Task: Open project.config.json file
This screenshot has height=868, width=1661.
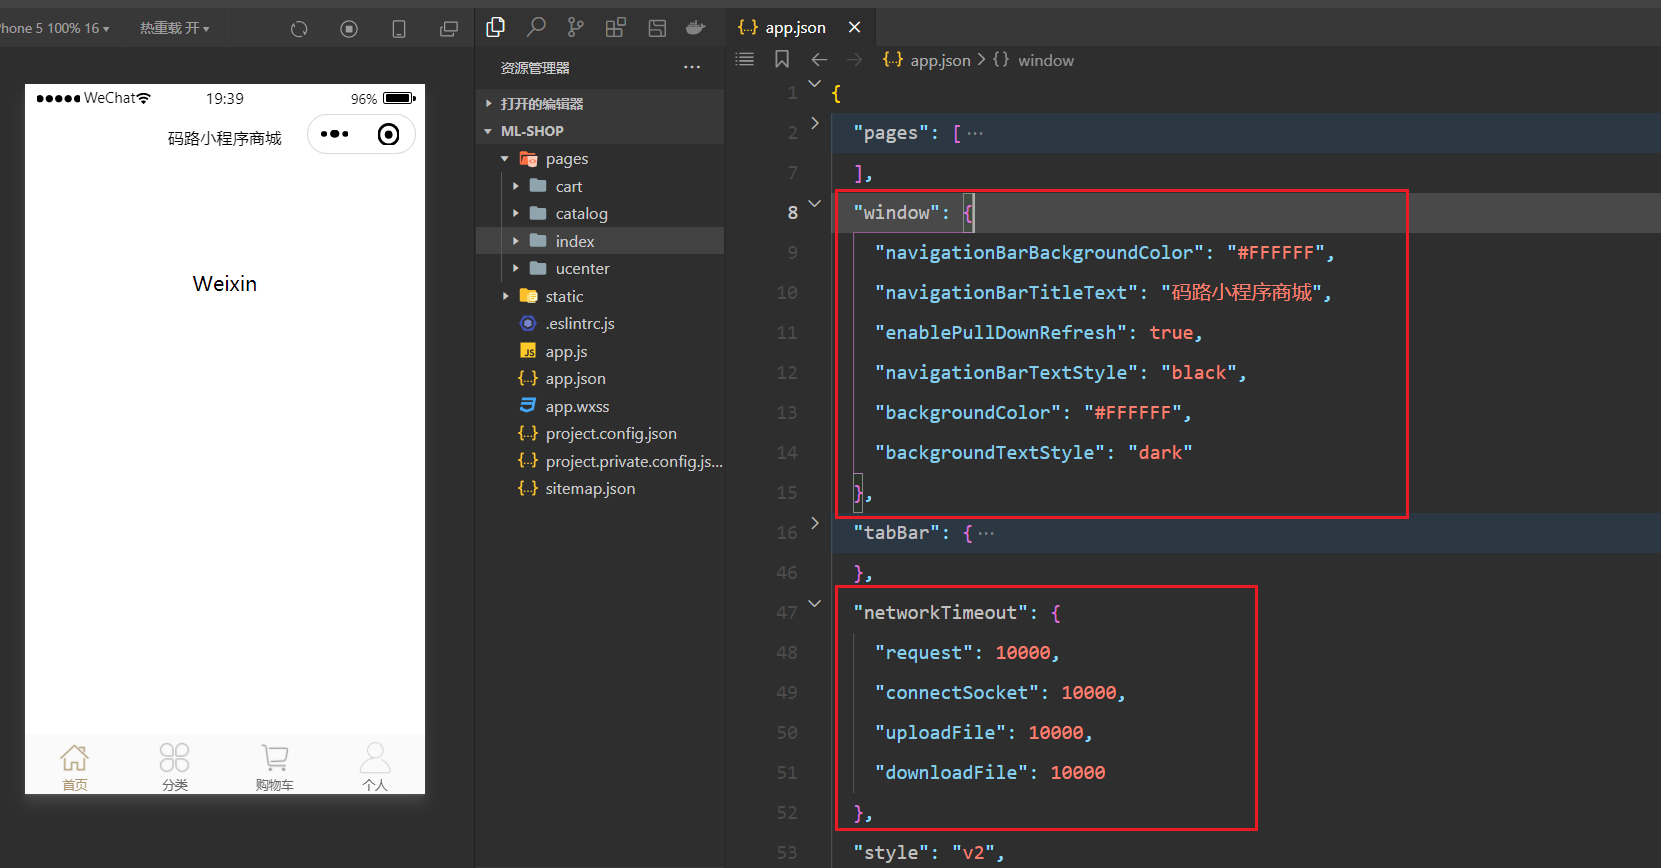Action: coord(600,434)
